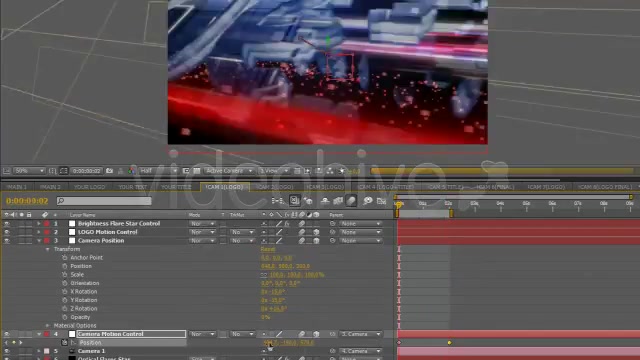Toggle visibility of the Camera 1 layer
640x360 pixels.
coord(7,351)
